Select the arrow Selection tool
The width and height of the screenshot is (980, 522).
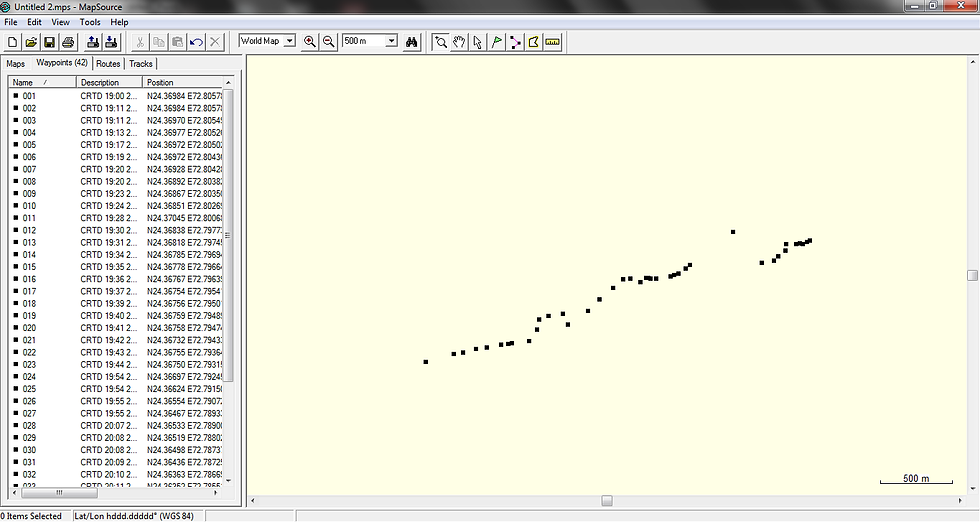[478, 42]
